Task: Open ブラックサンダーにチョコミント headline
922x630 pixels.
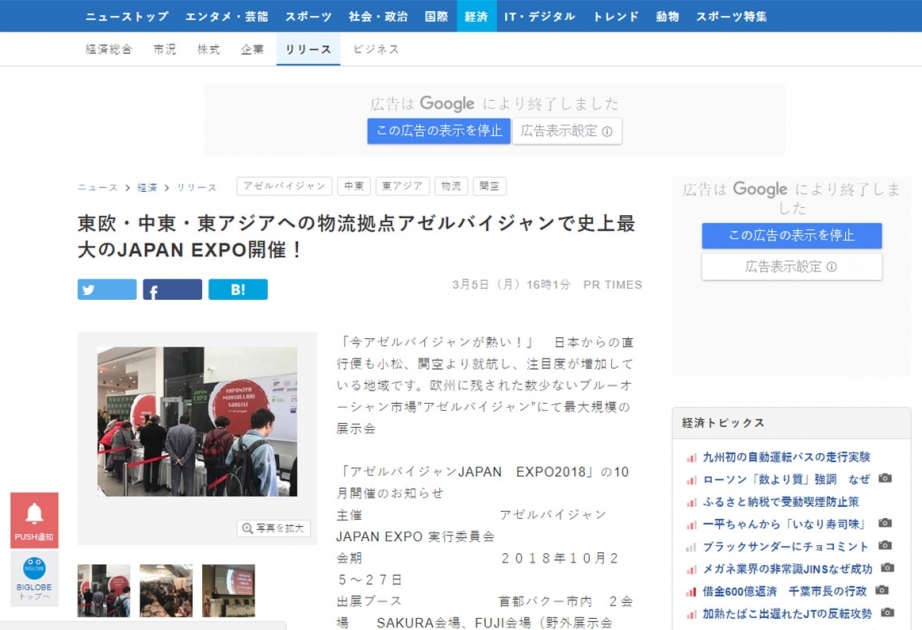Action: click(x=786, y=546)
